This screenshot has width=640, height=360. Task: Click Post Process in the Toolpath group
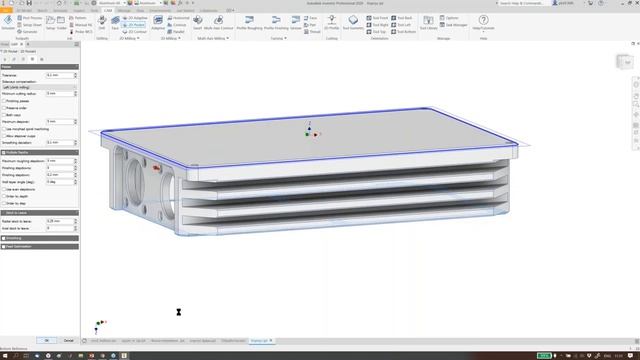(30, 18)
